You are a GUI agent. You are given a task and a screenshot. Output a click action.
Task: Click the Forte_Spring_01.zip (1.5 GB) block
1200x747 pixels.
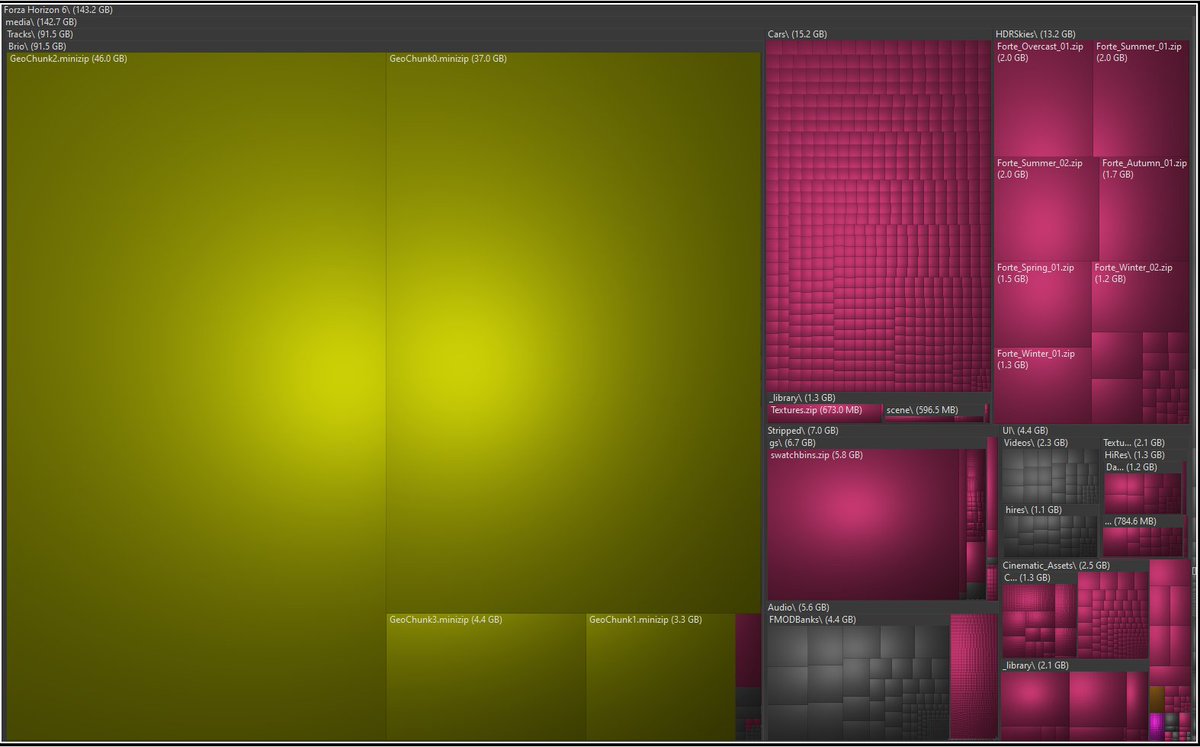point(1043,304)
